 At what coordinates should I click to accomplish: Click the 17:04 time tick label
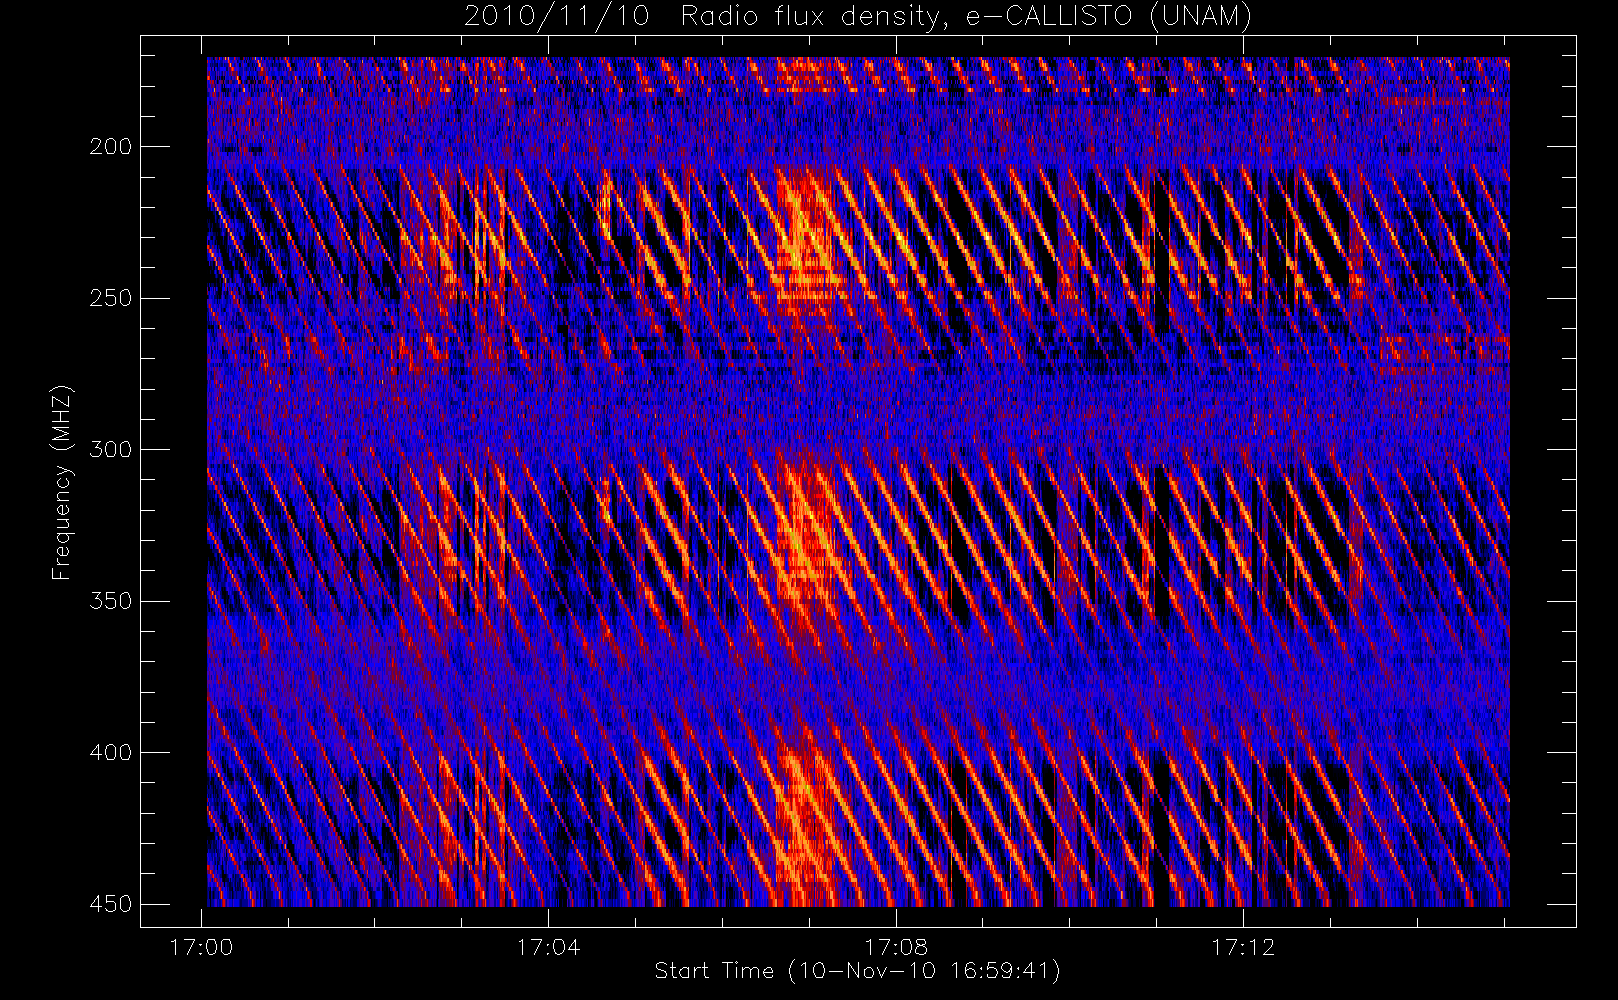click(548, 947)
